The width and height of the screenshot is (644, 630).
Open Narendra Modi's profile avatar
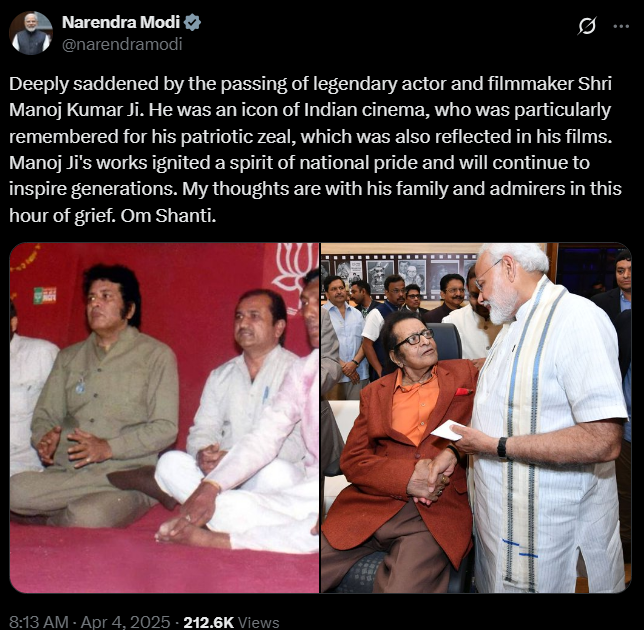coord(31,33)
